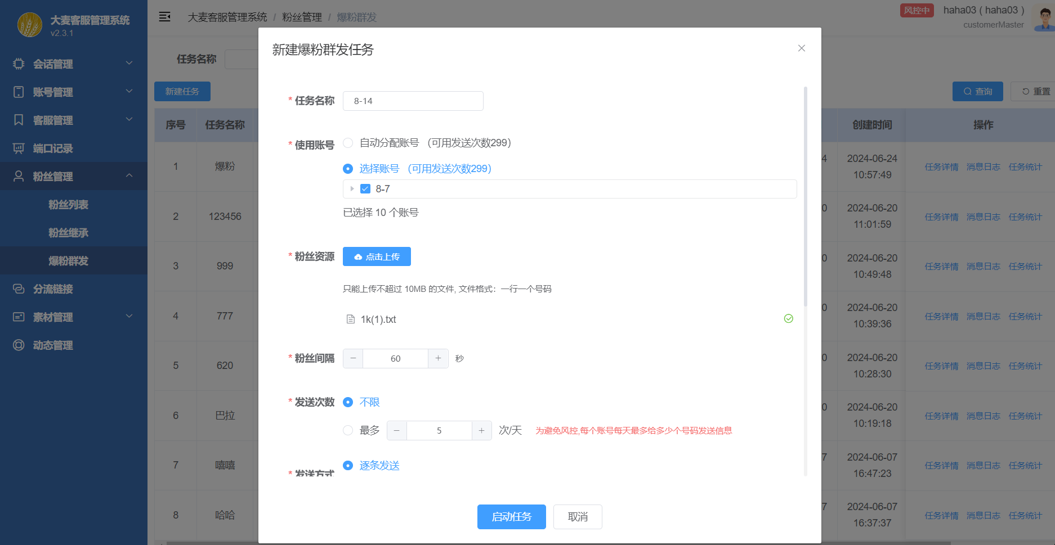
Task: Click the 粉丝管理 person icon
Action: pos(20,176)
